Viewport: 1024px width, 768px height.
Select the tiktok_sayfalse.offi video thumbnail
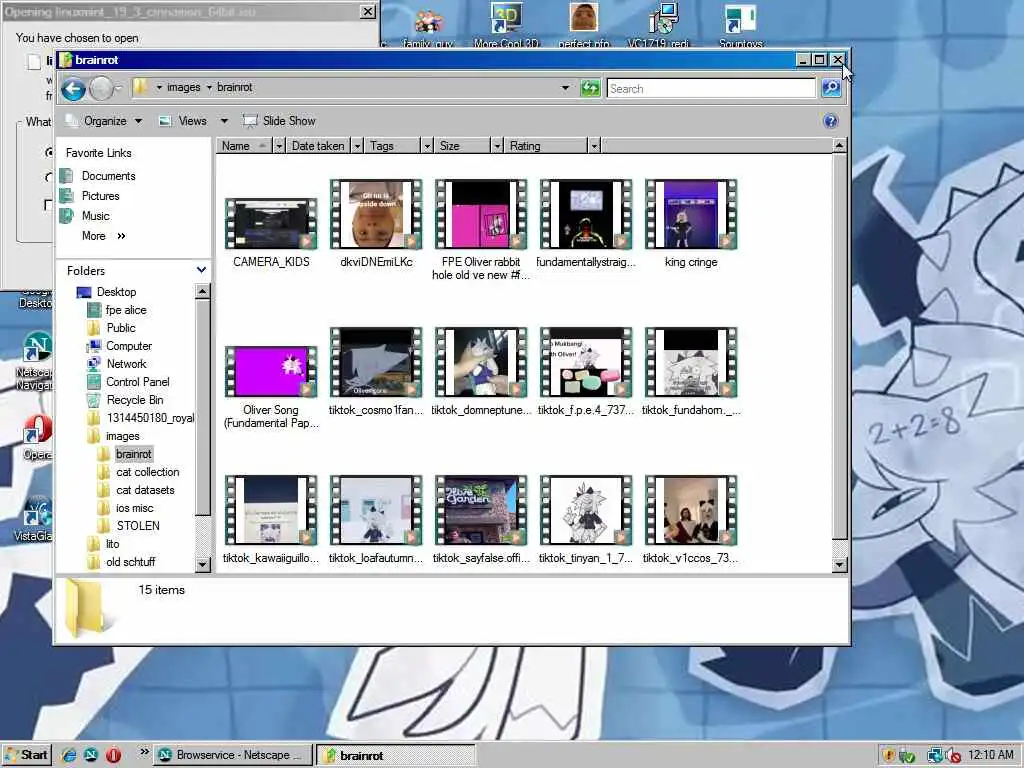pyautogui.click(x=481, y=511)
